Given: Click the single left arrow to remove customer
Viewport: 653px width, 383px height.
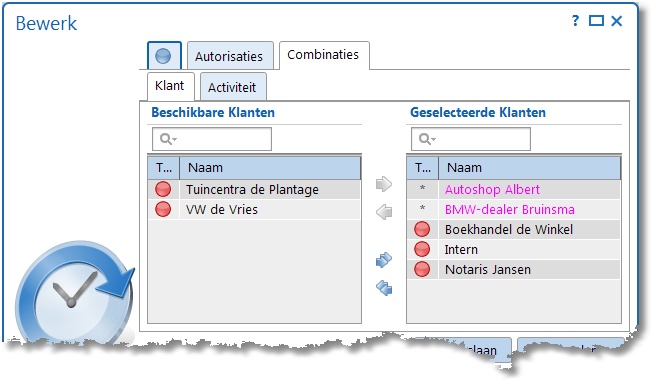Looking at the screenshot, I should (384, 212).
